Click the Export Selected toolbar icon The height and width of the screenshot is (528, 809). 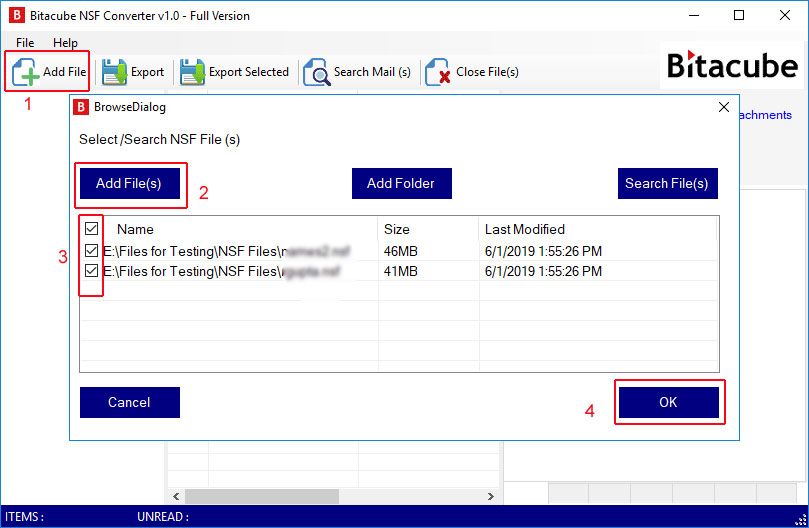(x=234, y=72)
